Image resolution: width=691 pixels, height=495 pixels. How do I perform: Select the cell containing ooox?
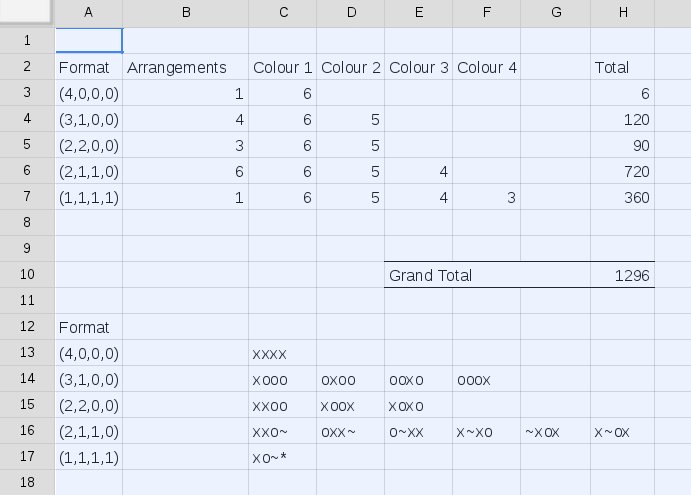click(487, 379)
